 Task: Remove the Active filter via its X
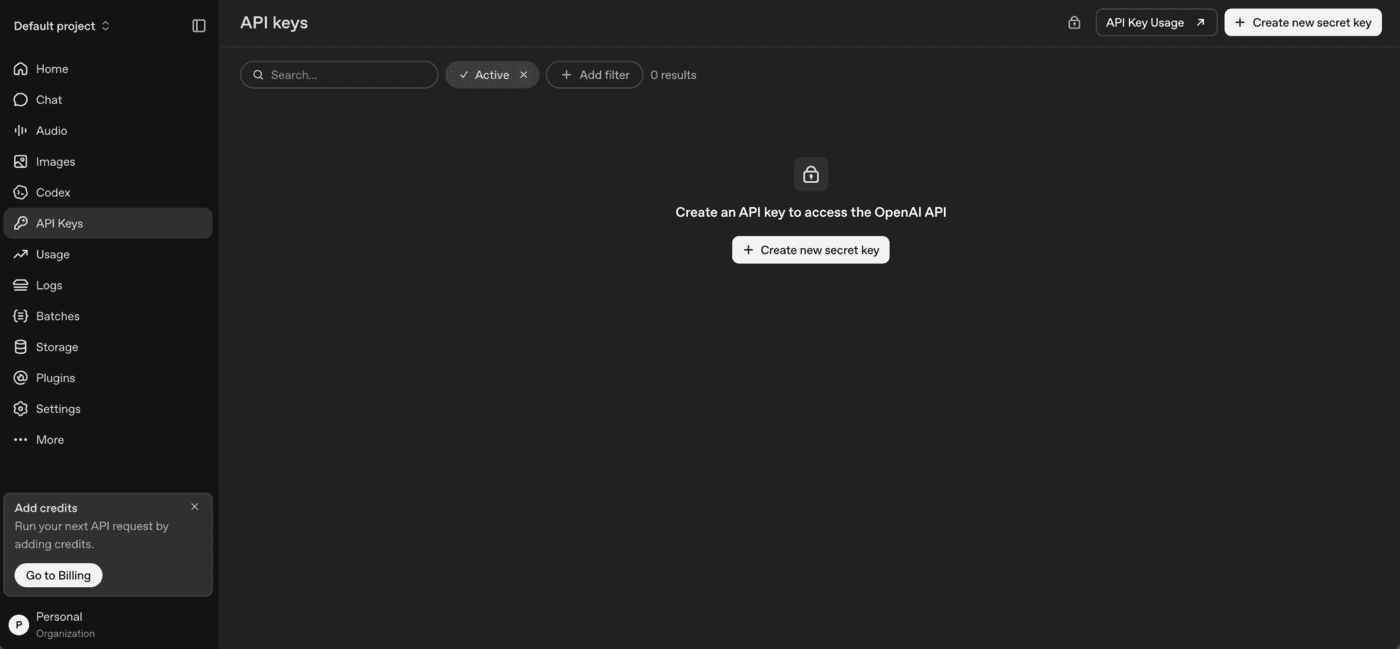(x=523, y=75)
